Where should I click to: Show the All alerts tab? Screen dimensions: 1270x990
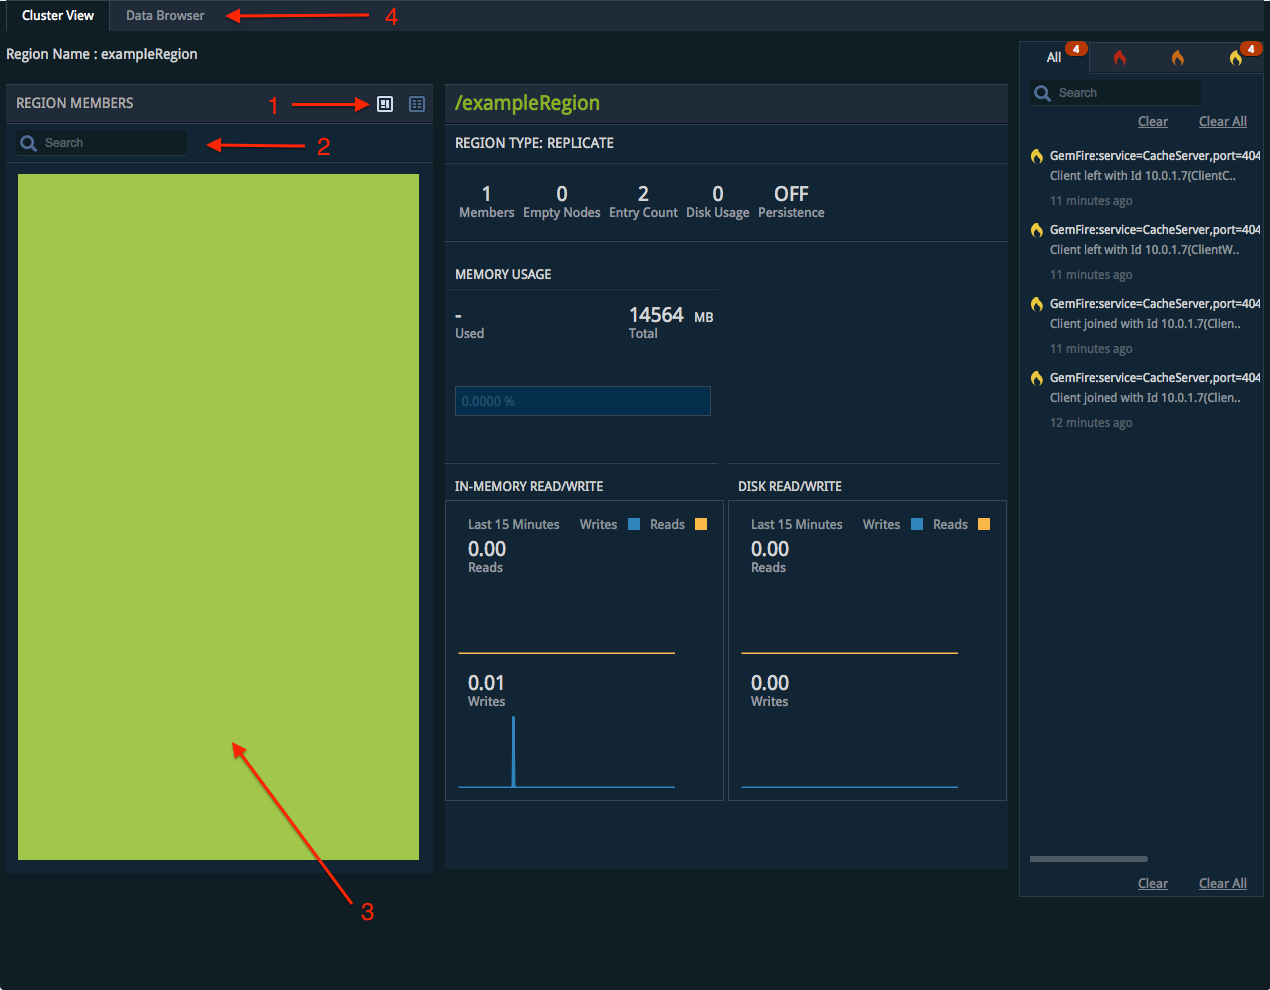click(x=1054, y=58)
